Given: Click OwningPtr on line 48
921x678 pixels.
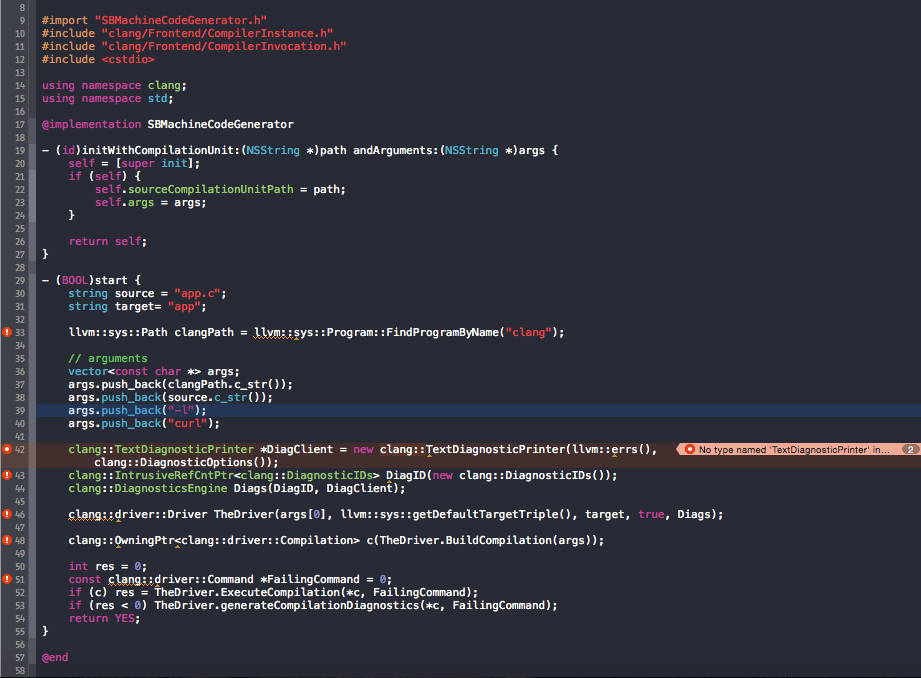Looking at the screenshot, I should 144,540.
